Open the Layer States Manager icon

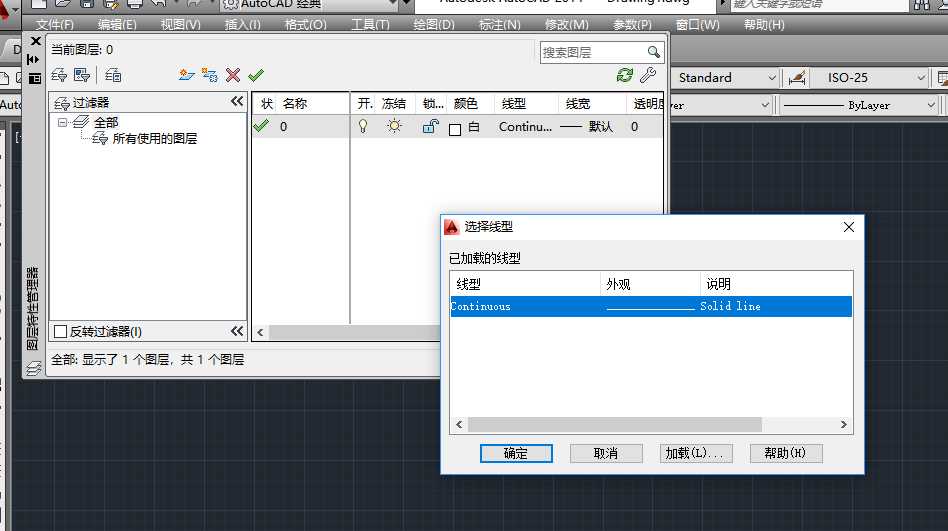(x=113, y=76)
